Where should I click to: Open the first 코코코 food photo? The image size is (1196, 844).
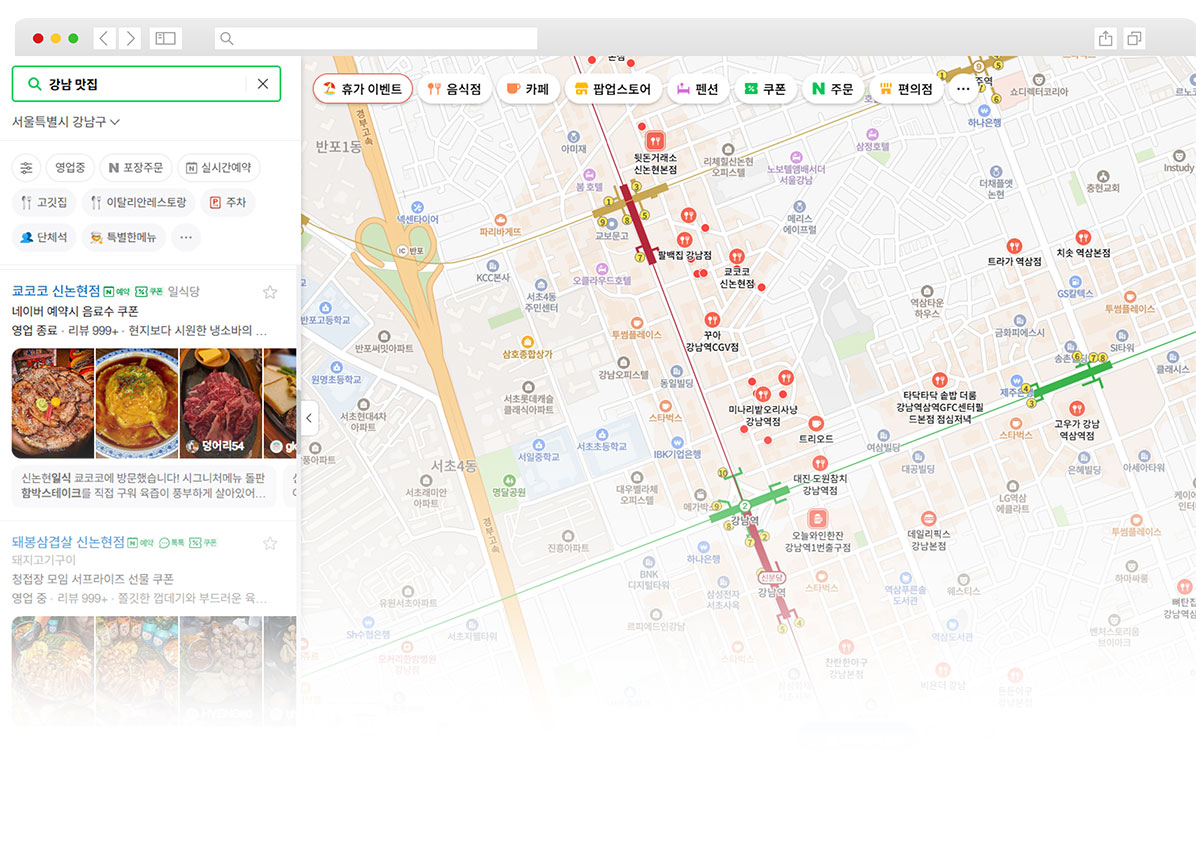tap(53, 403)
